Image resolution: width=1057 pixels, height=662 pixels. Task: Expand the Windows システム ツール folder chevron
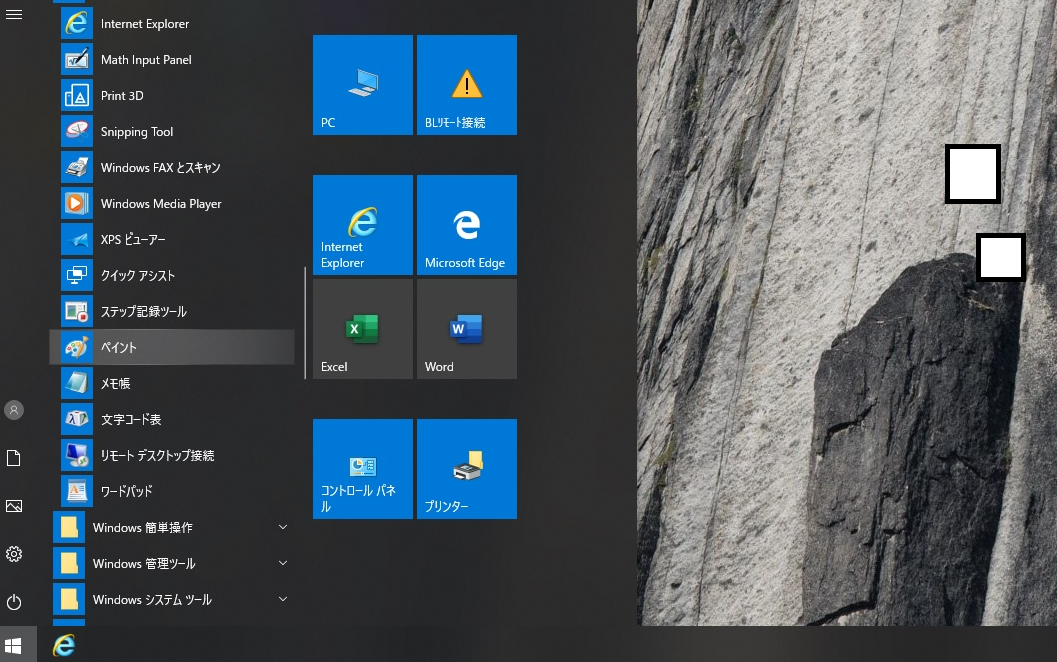pos(283,599)
